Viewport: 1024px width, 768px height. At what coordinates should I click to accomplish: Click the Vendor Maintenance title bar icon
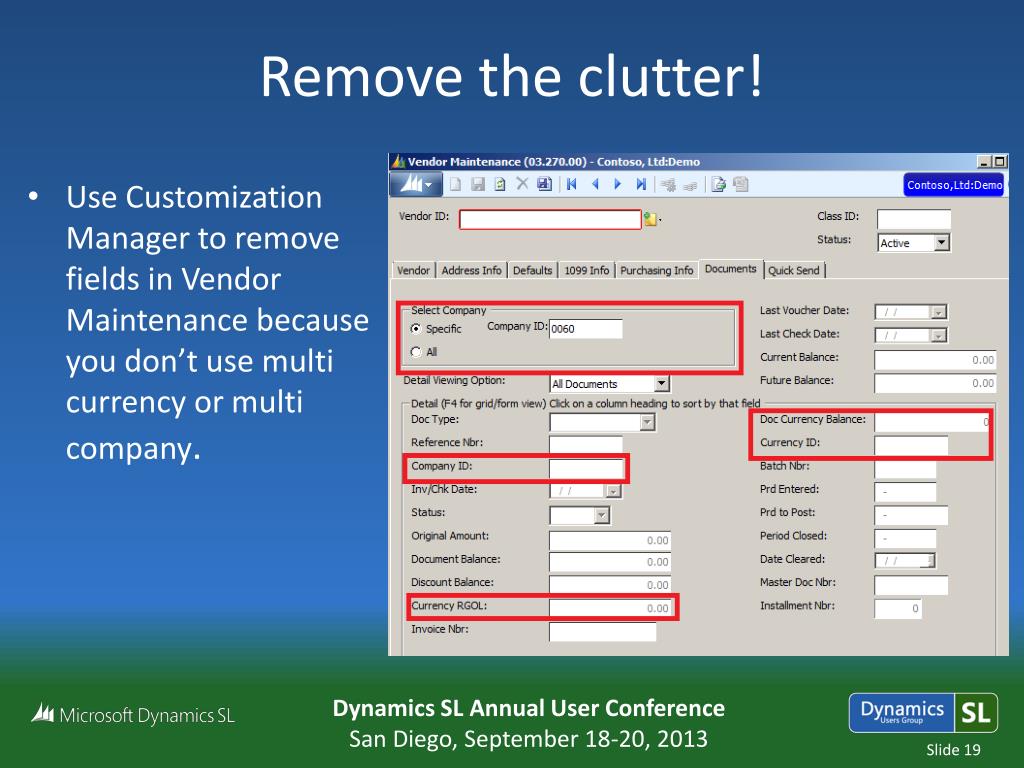[398, 161]
